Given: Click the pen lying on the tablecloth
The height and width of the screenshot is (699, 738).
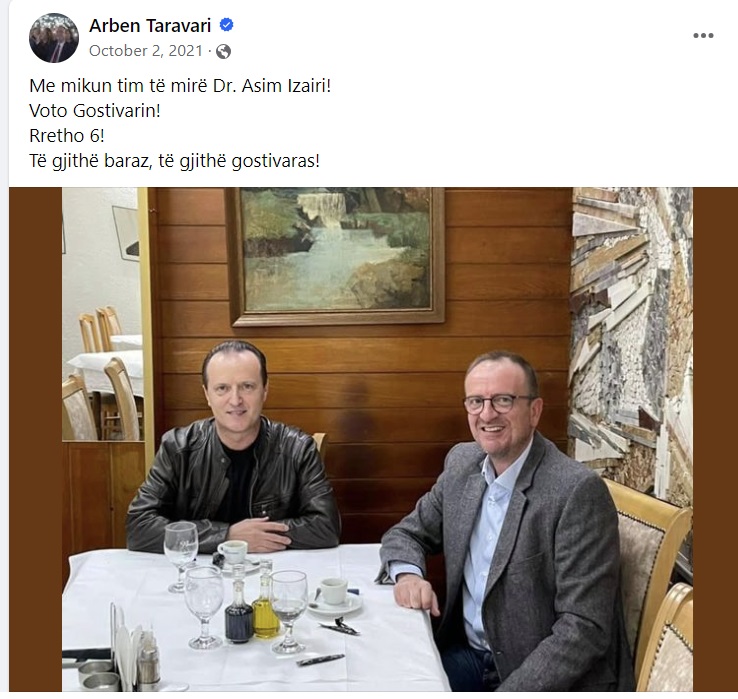Looking at the screenshot, I should click(x=321, y=660).
